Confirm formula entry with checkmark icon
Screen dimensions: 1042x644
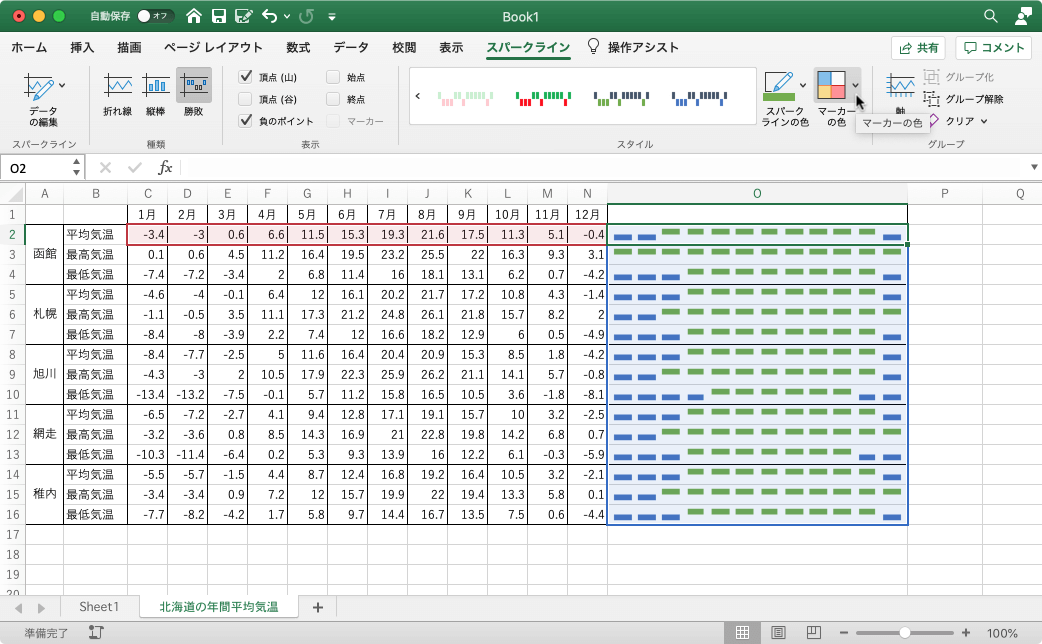(x=135, y=167)
